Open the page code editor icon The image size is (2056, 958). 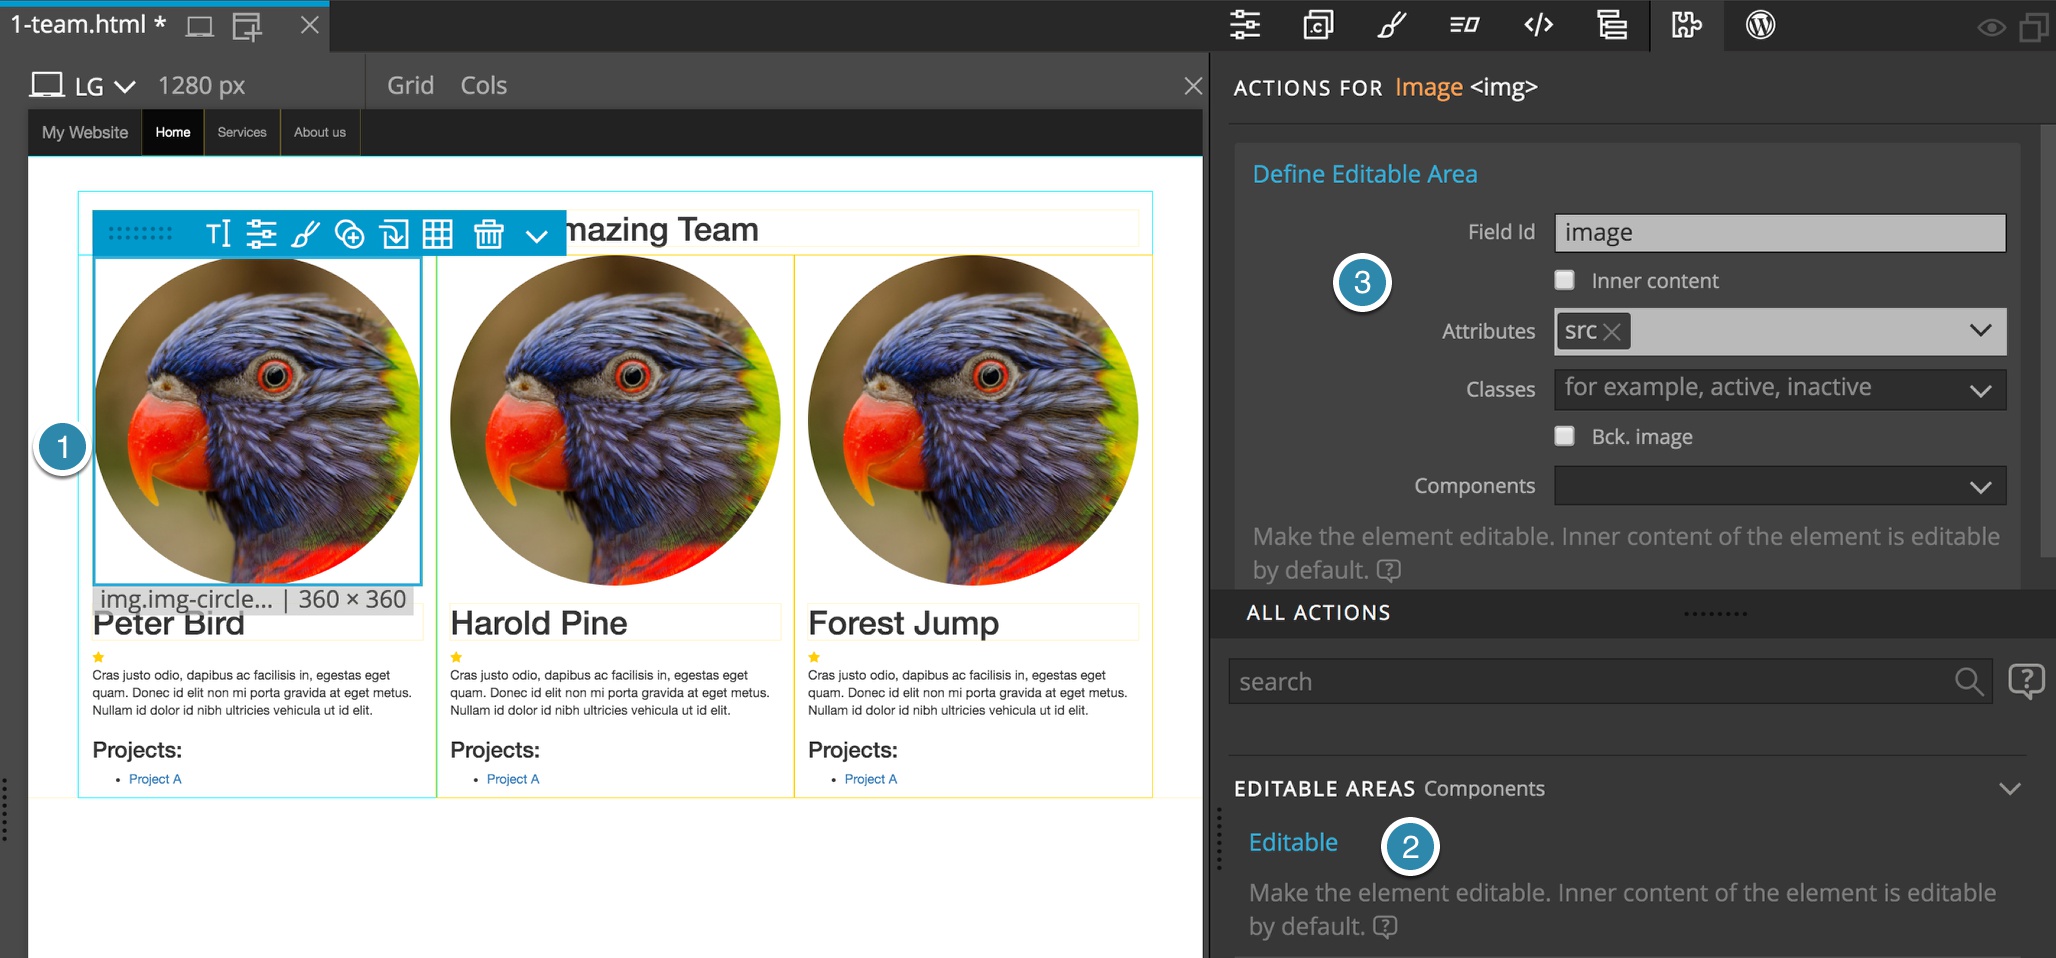pyautogui.click(x=1538, y=25)
